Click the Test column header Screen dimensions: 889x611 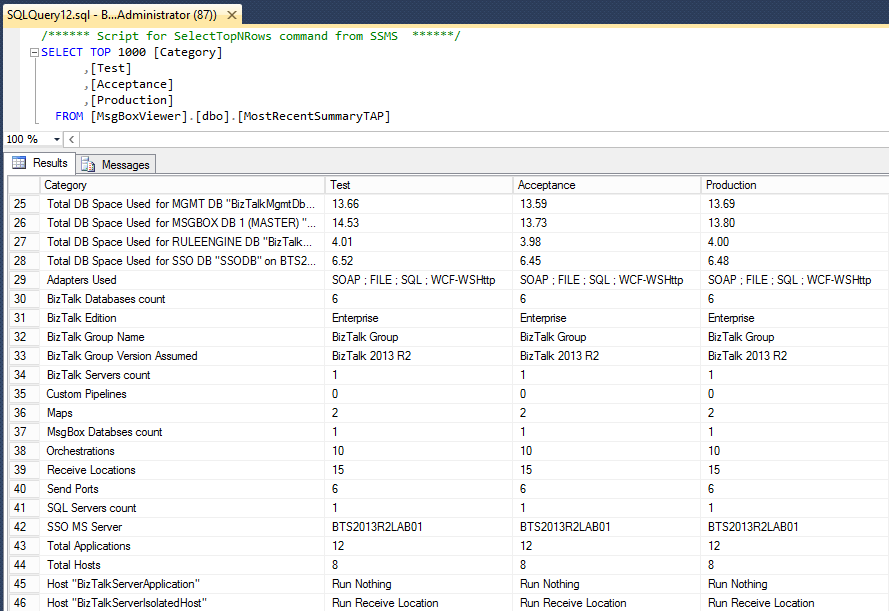click(x=419, y=185)
